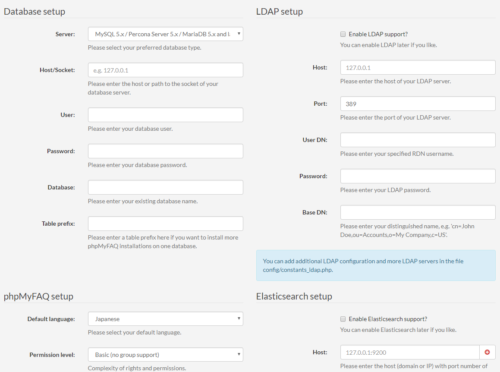
Task: Click into the Database name field
Action: coord(166,187)
